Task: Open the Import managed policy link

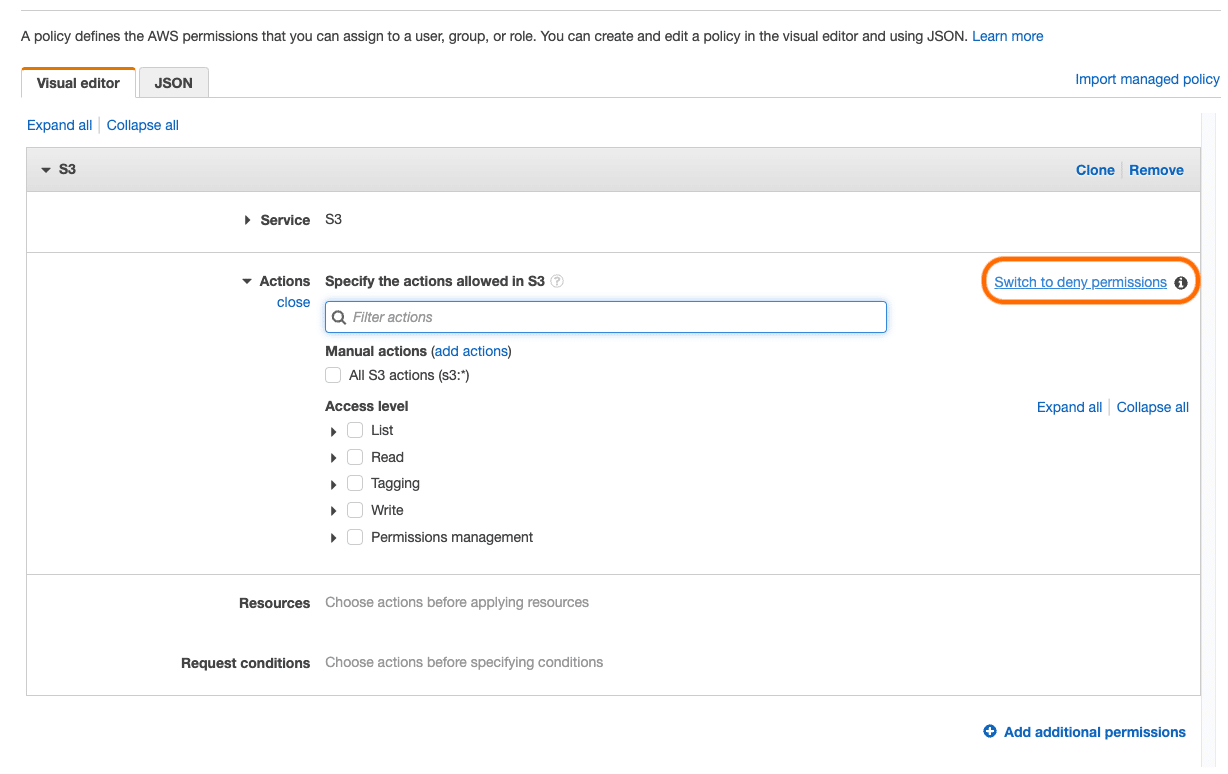Action: click(1146, 79)
